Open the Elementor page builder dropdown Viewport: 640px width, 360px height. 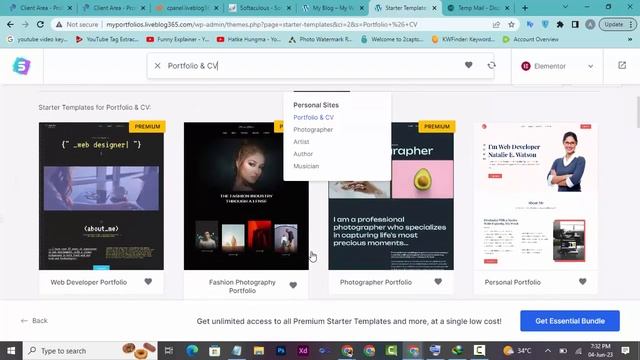point(557,66)
